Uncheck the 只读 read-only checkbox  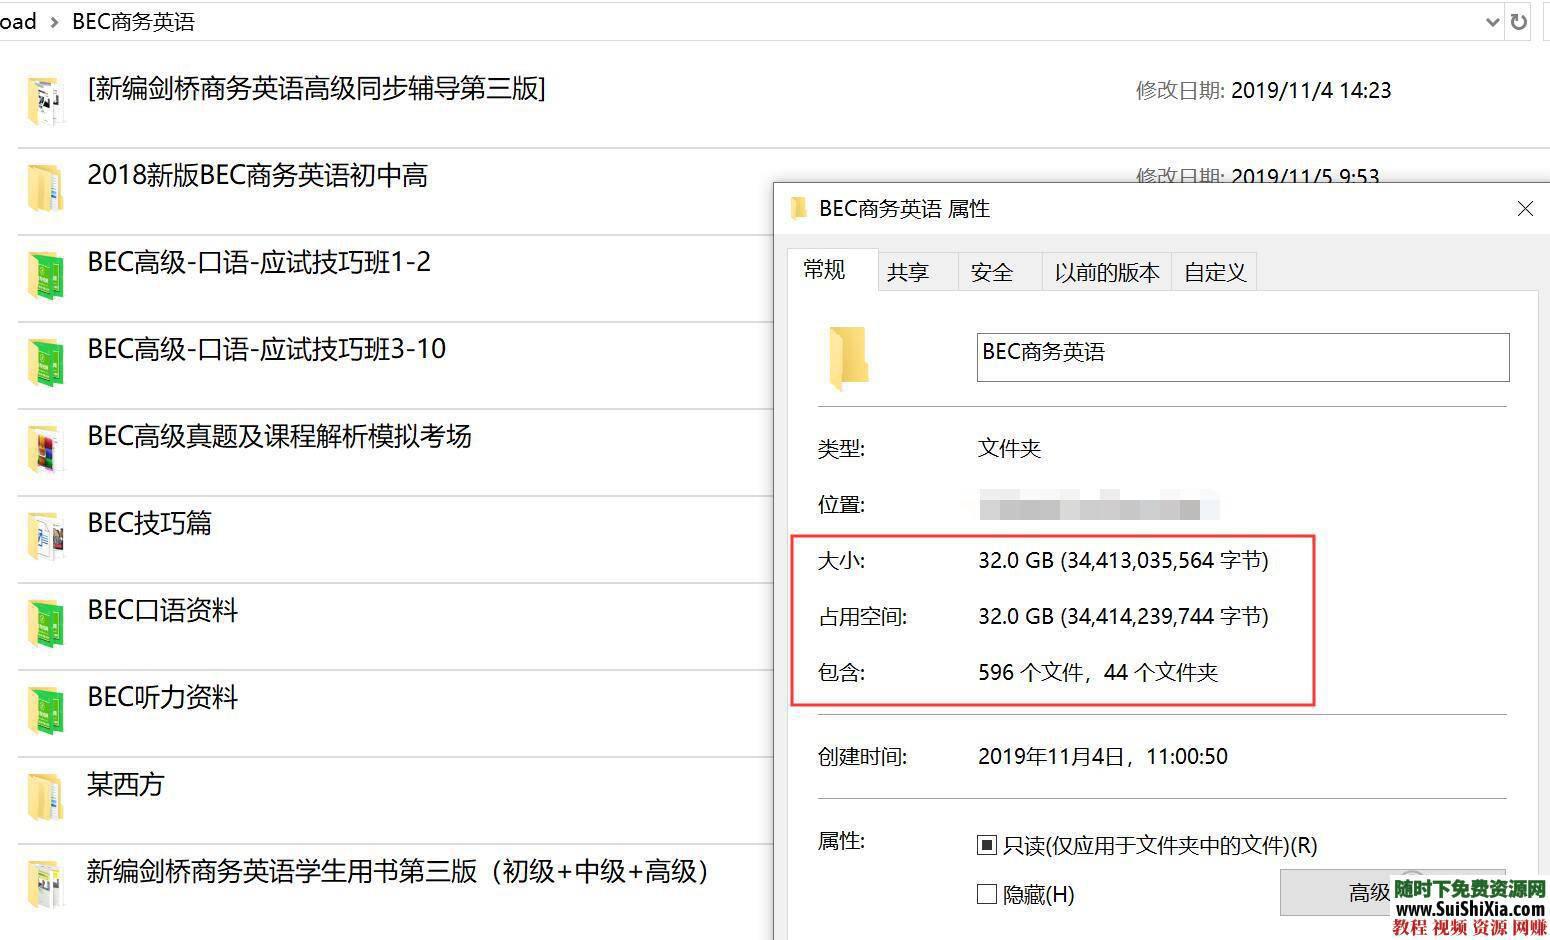point(986,844)
